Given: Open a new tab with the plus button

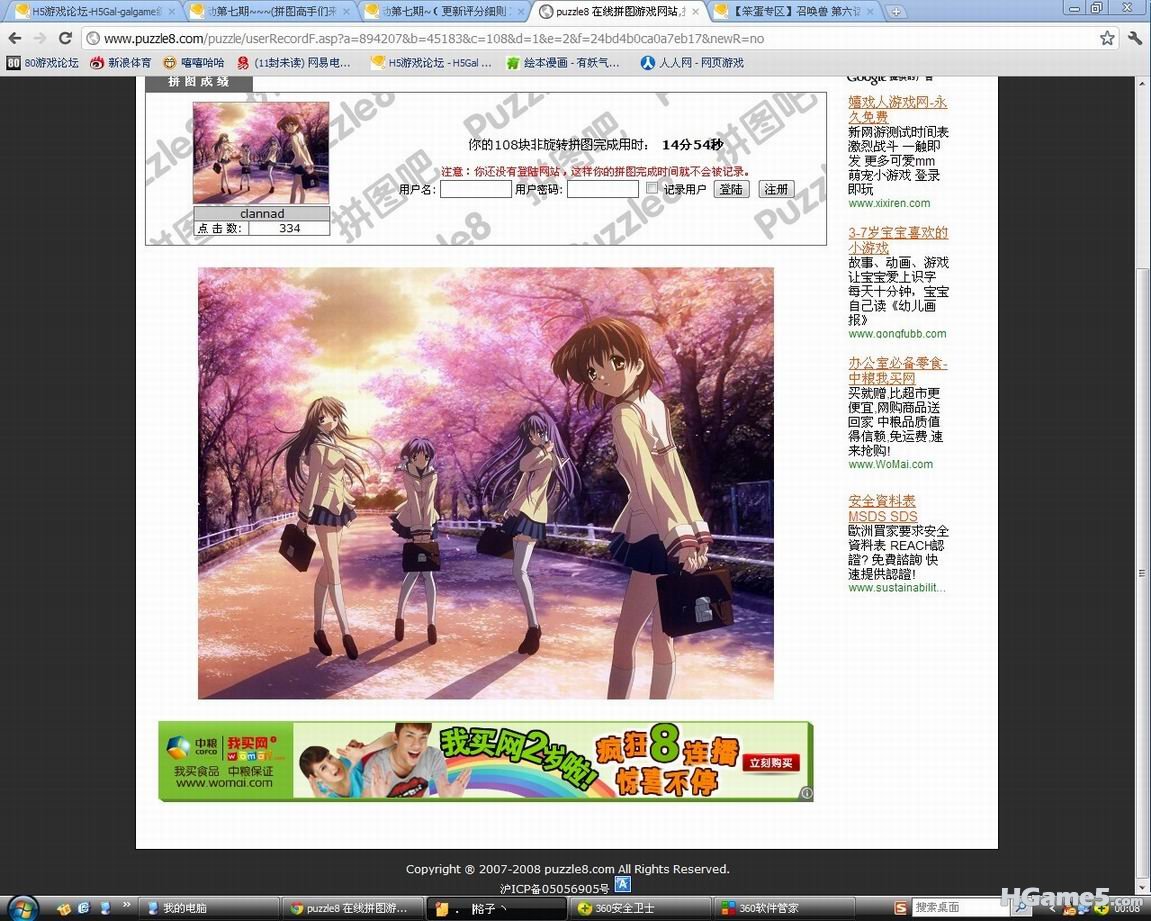Looking at the screenshot, I should (x=896, y=12).
